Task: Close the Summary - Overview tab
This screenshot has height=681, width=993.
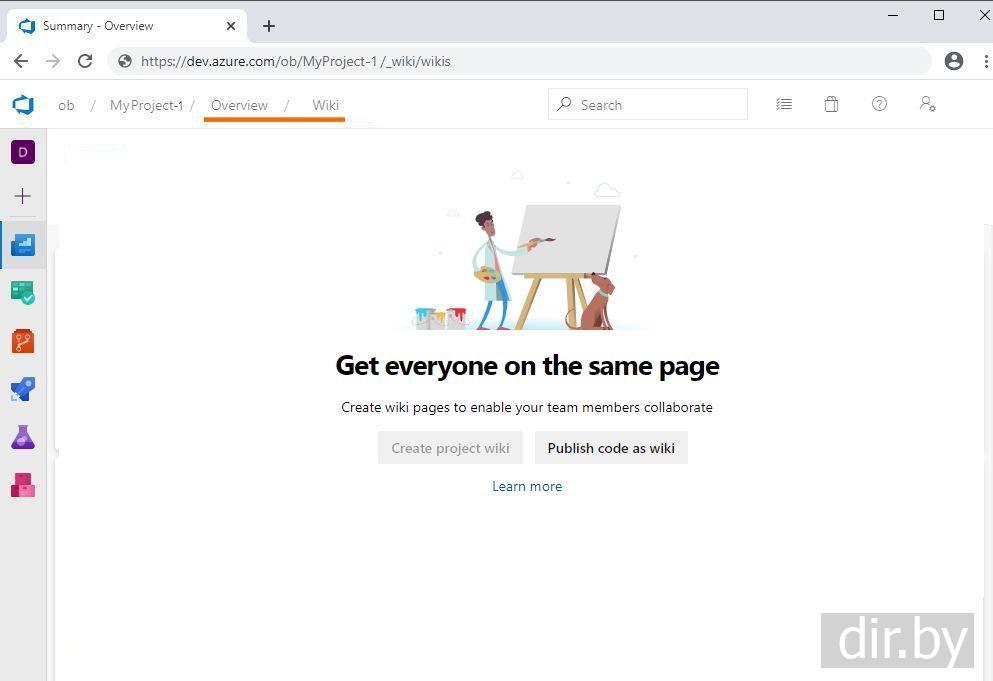Action: pos(231,26)
